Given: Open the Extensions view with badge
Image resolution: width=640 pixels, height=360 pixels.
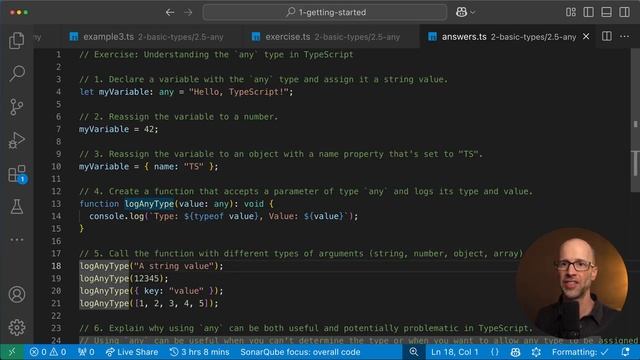Looking at the screenshot, I should (x=17, y=174).
